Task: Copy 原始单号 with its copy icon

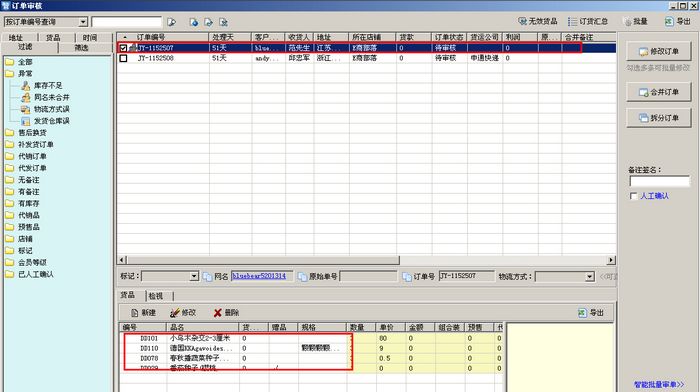Action: pos(303,277)
